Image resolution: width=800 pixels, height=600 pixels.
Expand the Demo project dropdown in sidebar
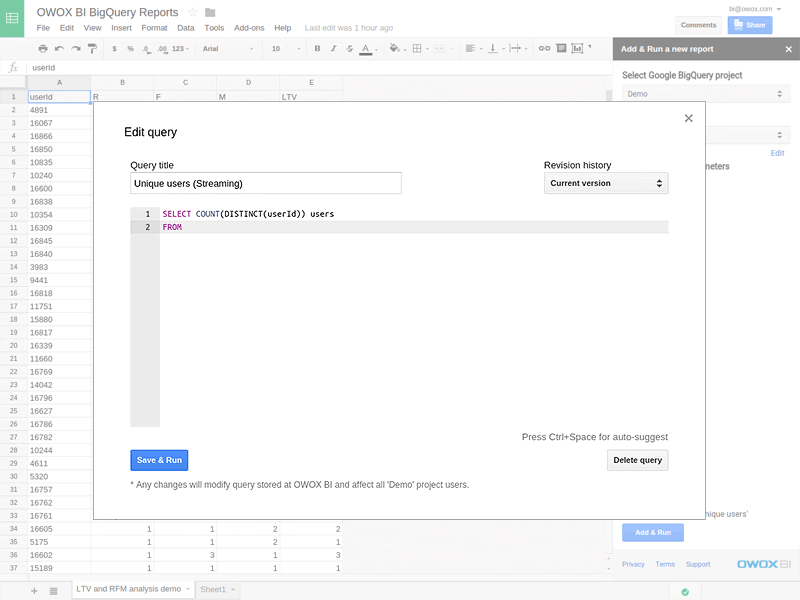point(706,94)
